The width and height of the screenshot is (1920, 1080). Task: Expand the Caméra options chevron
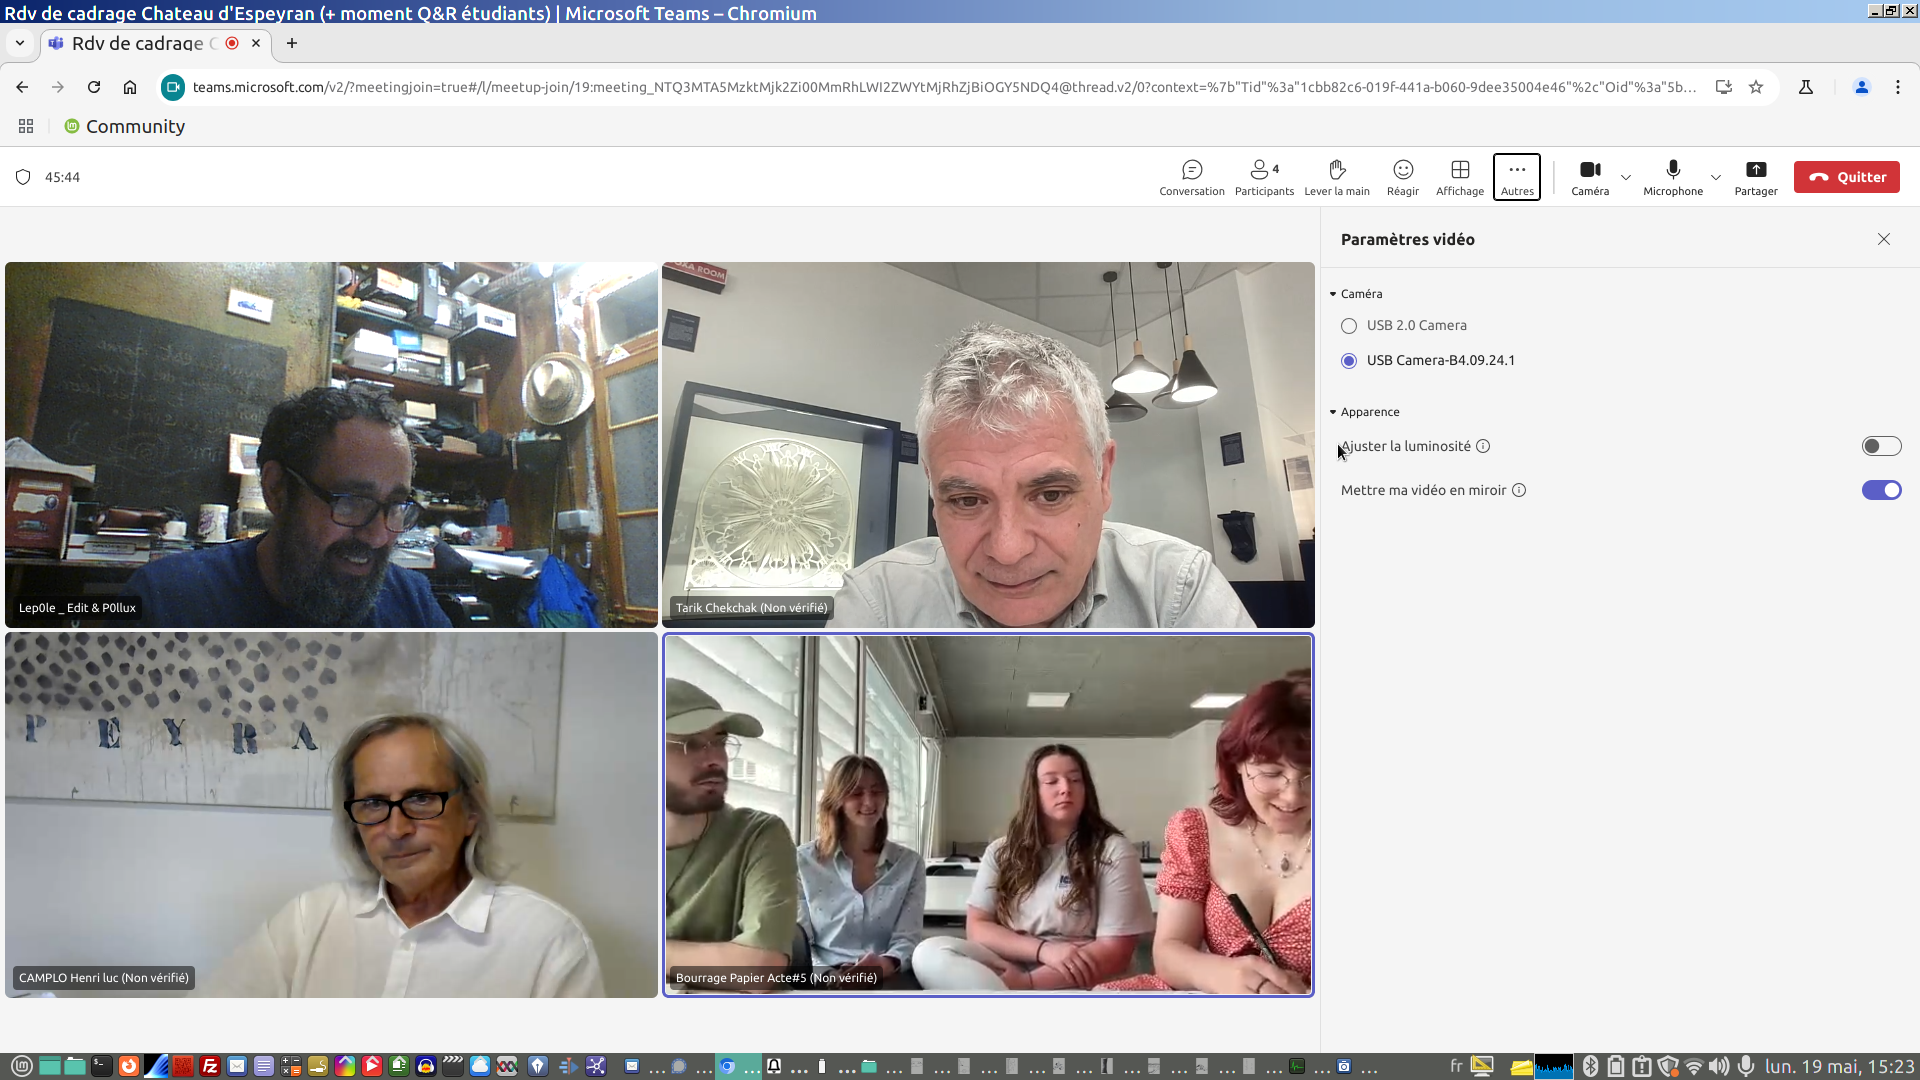coord(1626,177)
